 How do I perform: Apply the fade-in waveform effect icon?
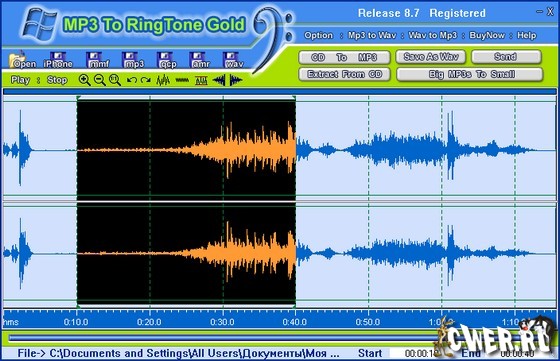coord(219,80)
